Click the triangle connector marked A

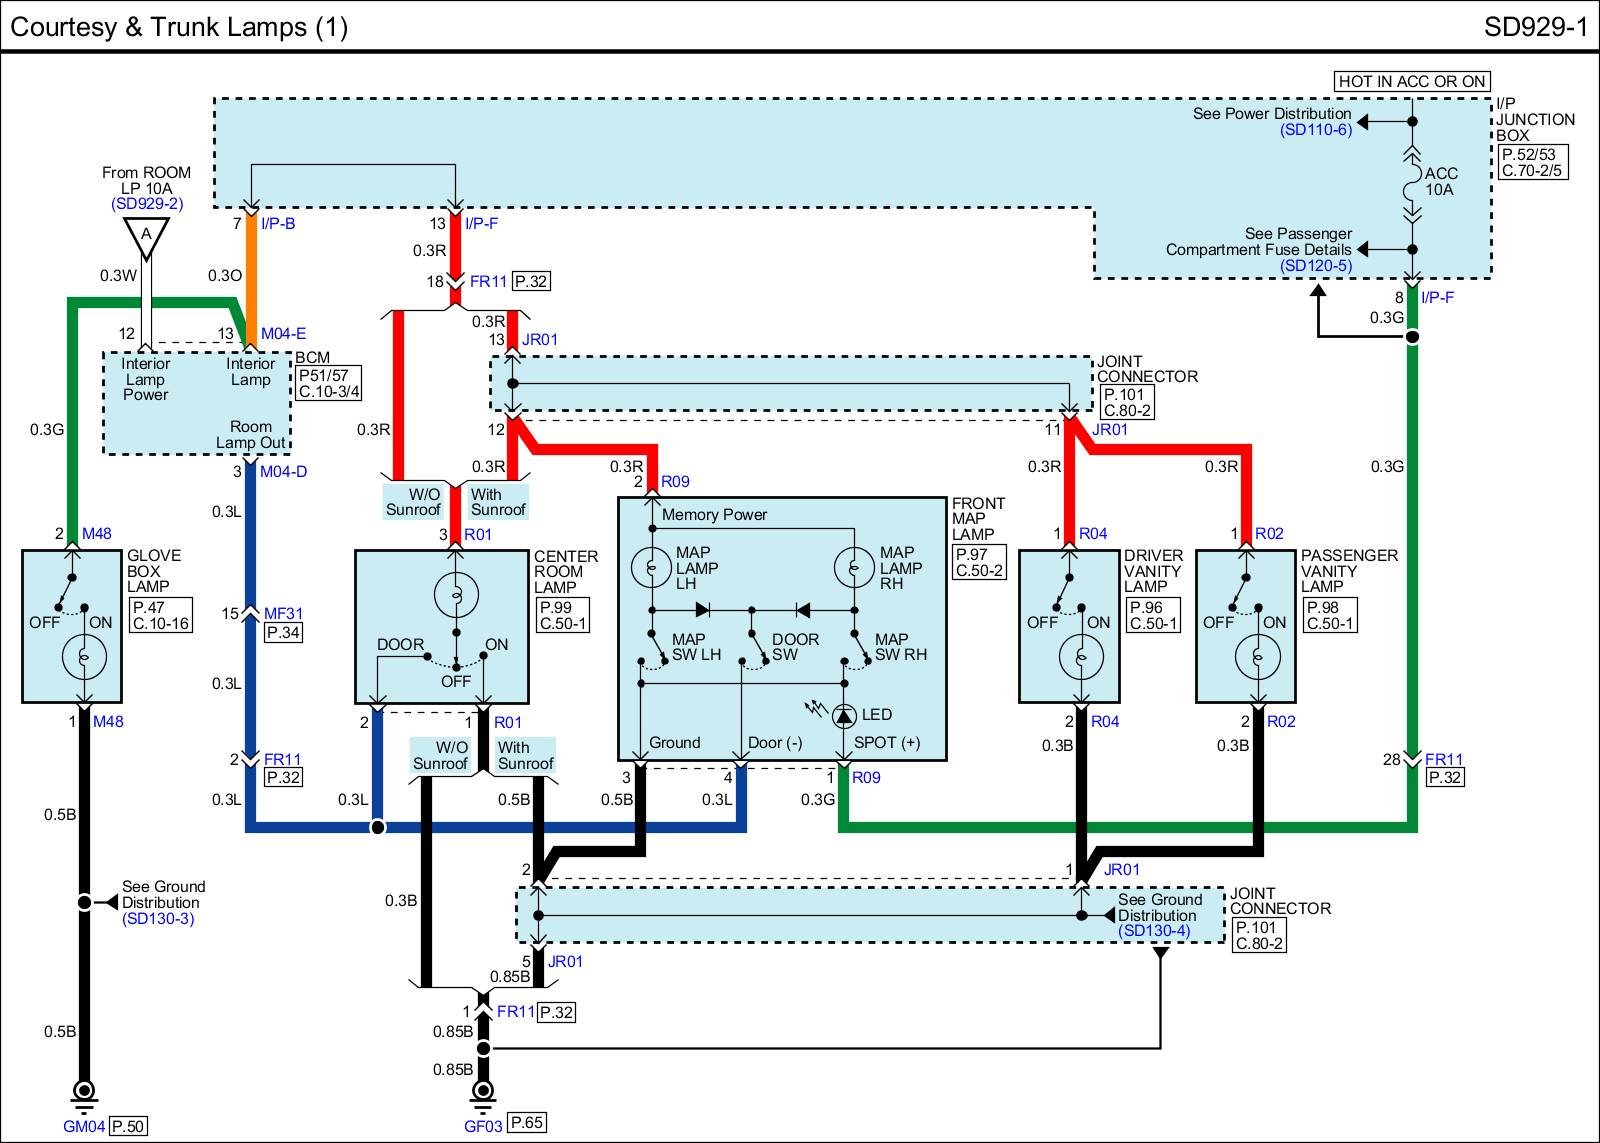pyautogui.click(x=146, y=237)
